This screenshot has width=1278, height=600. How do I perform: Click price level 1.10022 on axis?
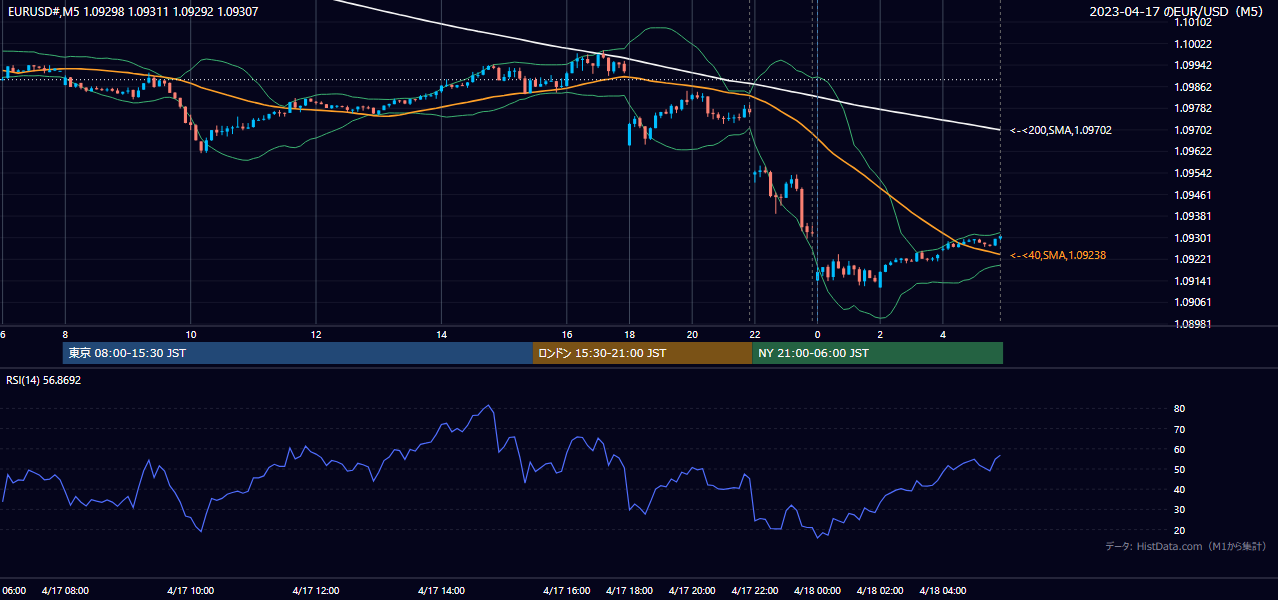click(1194, 44)
